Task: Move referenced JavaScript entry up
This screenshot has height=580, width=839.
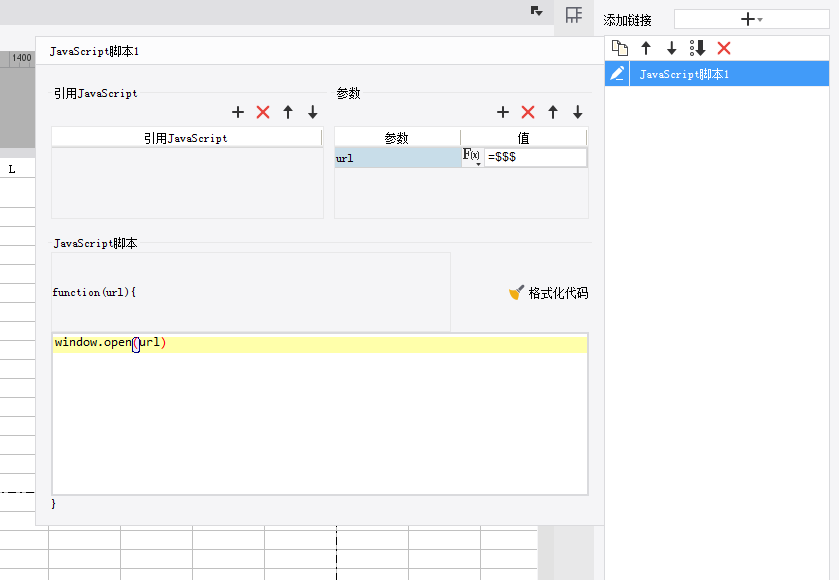Action: coord(288,112)
